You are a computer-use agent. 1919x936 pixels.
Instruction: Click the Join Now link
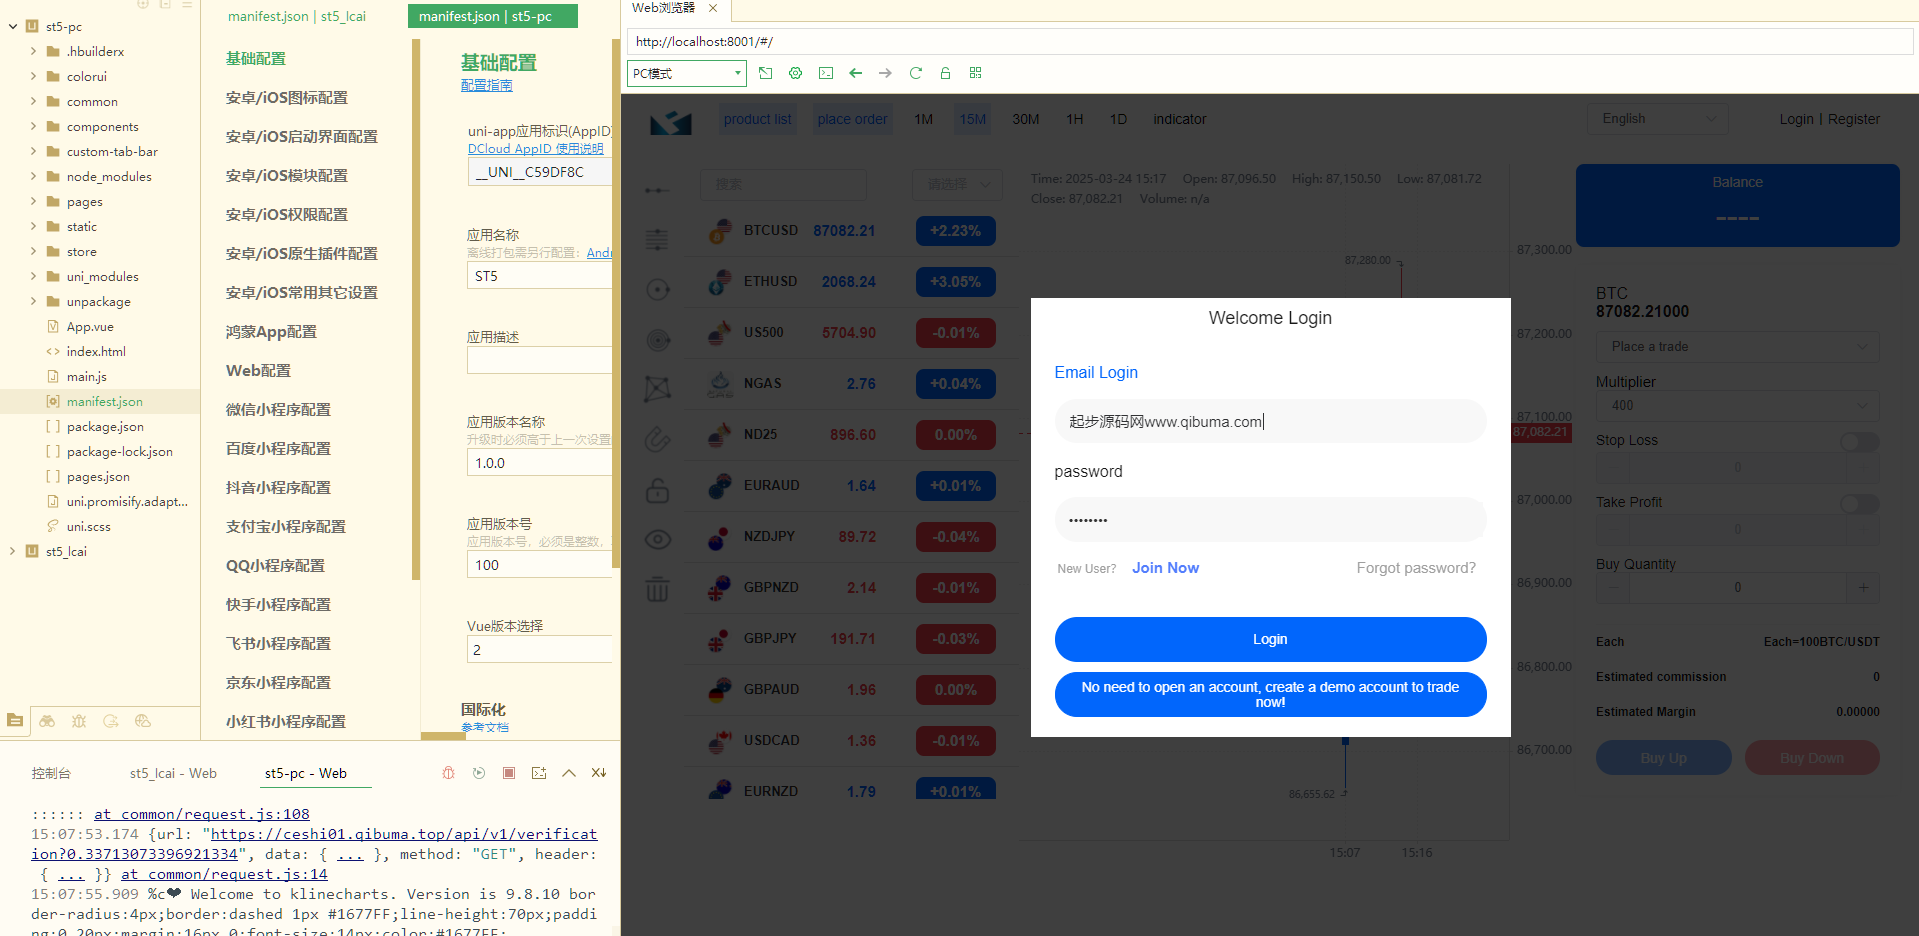click(1165, 568)
